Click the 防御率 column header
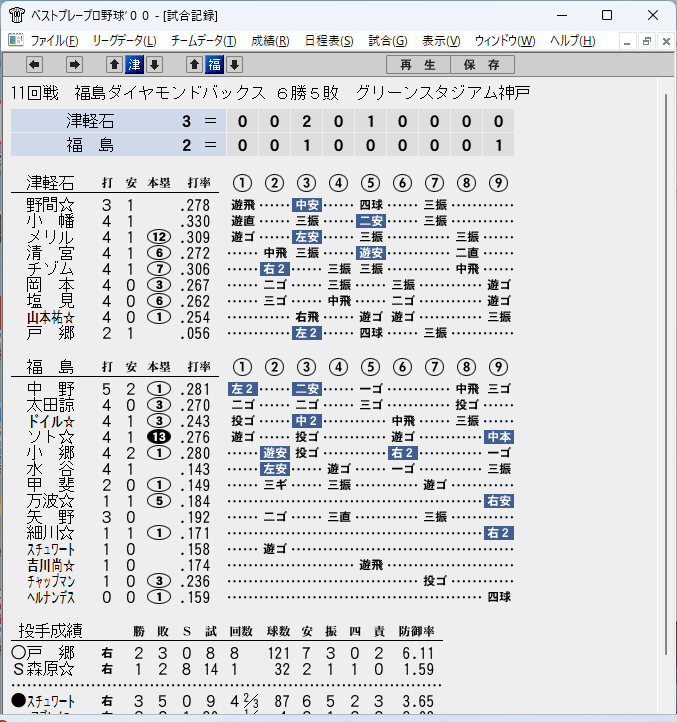This screenshot has width=677, height=722. click(417, 631)
